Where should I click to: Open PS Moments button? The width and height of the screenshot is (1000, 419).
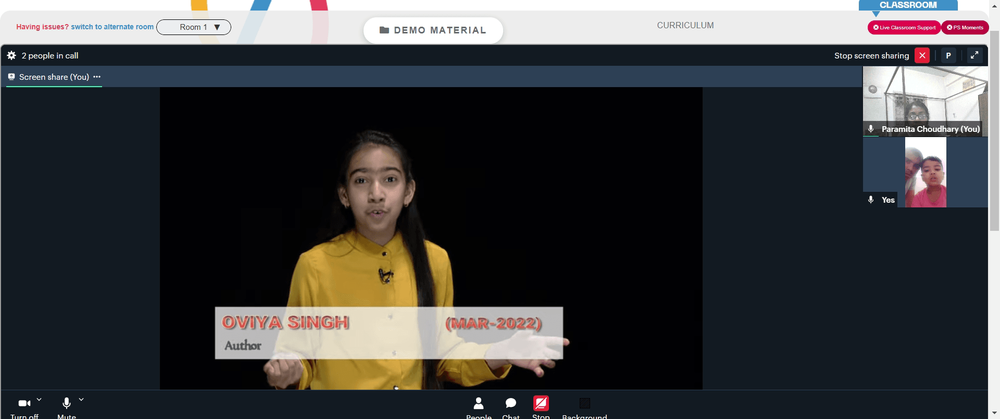tap(965, 27)
